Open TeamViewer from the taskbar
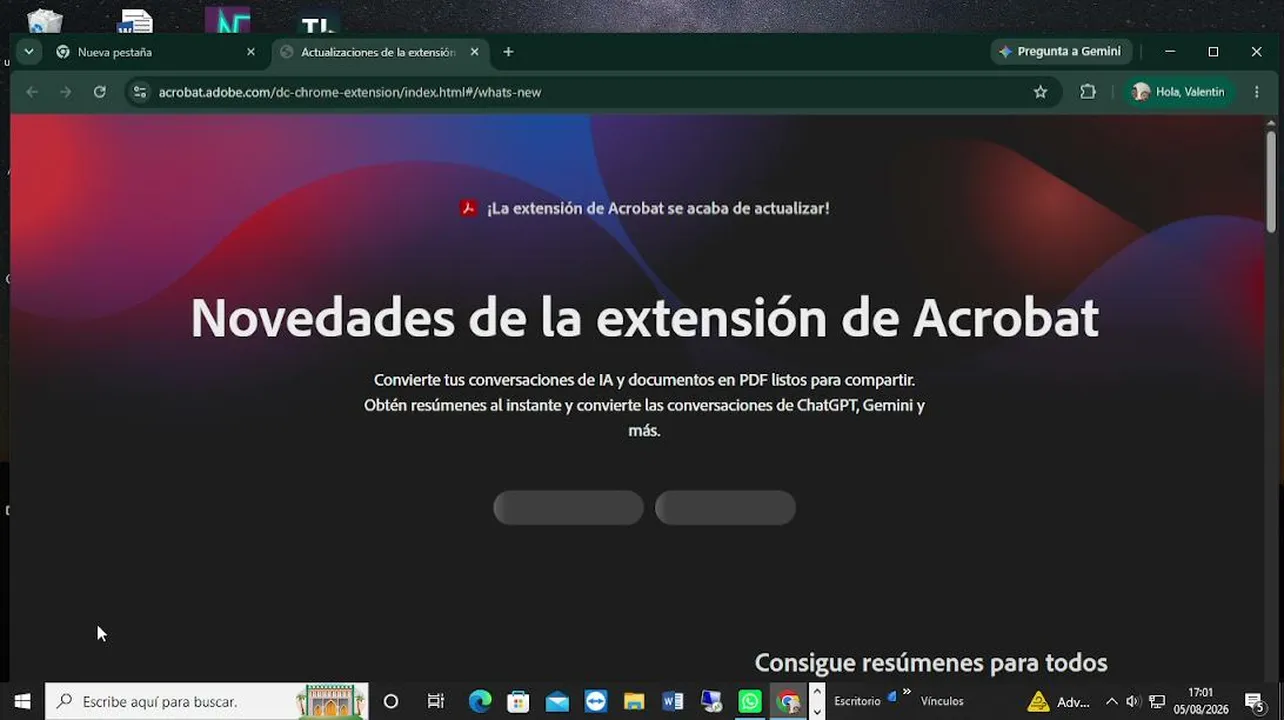1284x720 pixels. point(596,701)
